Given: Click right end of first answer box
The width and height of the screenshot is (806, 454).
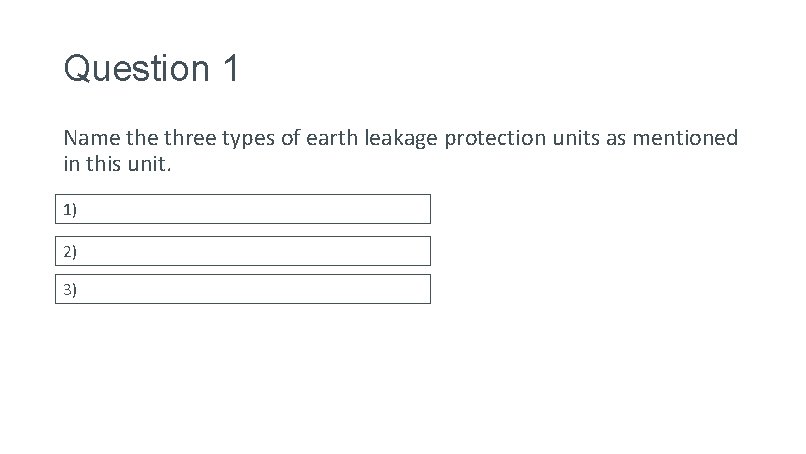Looking at the screenshot, I should click(420, 209).
